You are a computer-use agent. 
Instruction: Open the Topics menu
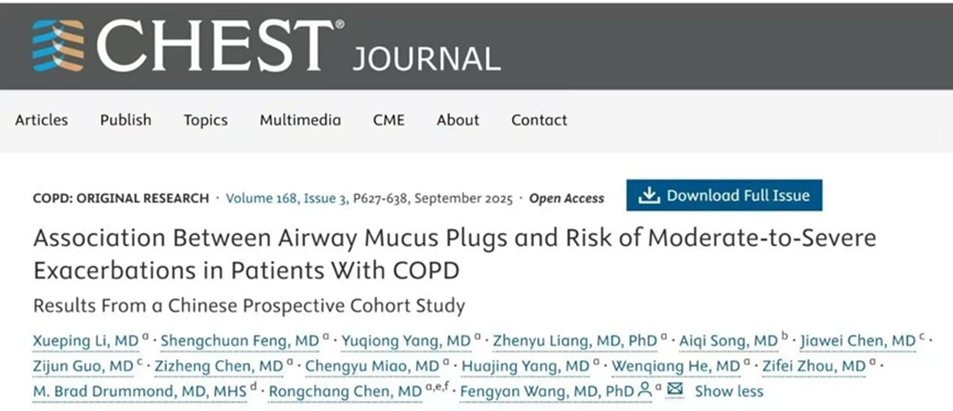pyautogui.click(x=206, y=120)
